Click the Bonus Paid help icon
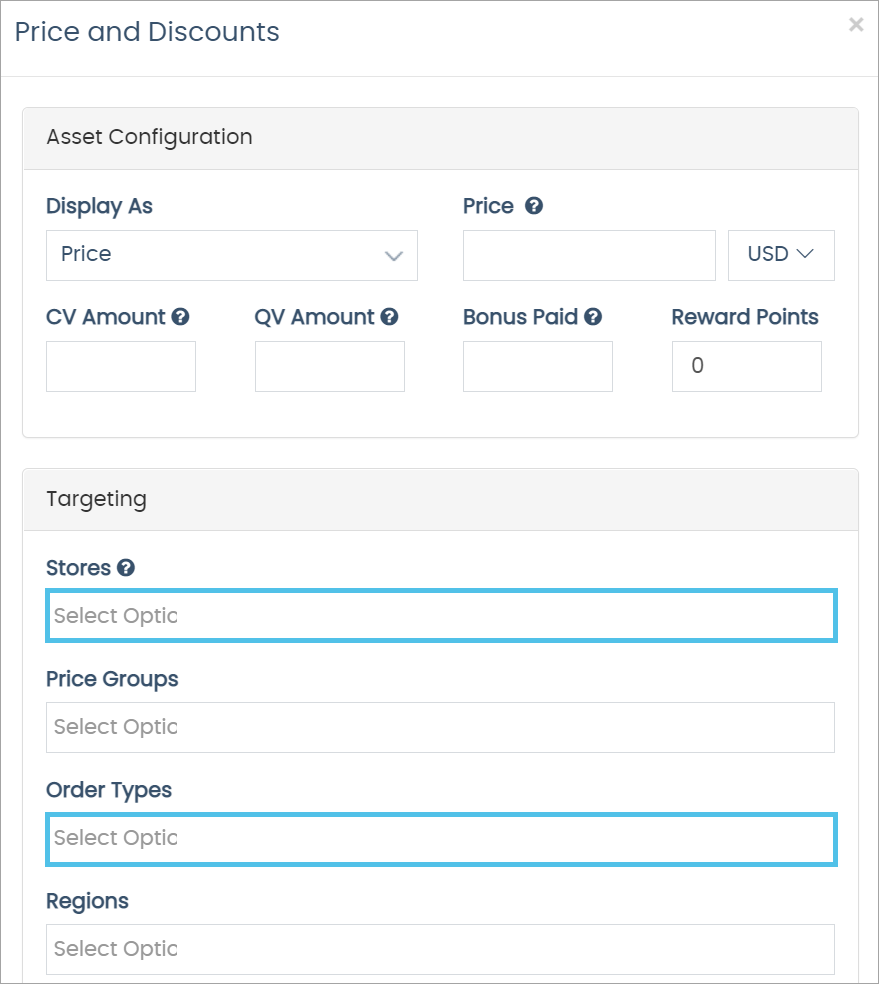 [593, 317]
